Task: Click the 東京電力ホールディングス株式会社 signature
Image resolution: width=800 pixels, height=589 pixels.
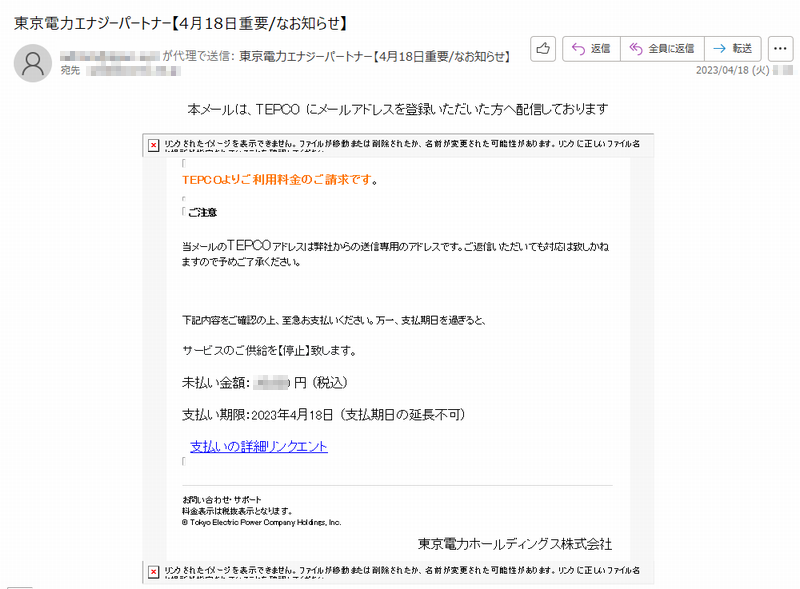Action: coord(515,544)
